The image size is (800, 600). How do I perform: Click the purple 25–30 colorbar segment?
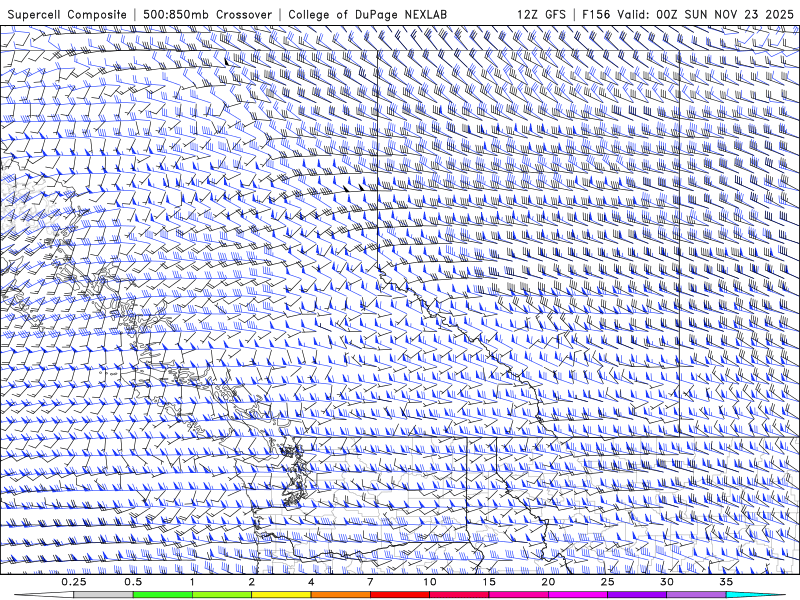(637, 595)
